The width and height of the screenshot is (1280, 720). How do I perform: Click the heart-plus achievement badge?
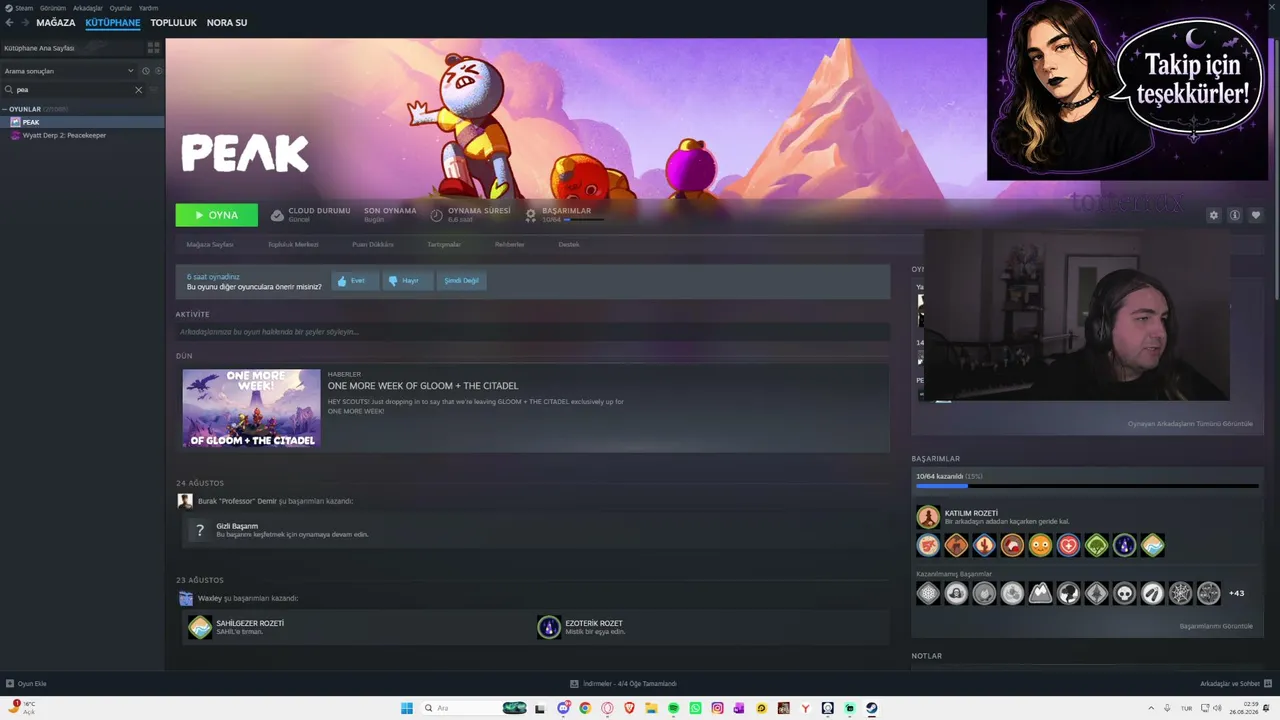tap(1068, 545)
